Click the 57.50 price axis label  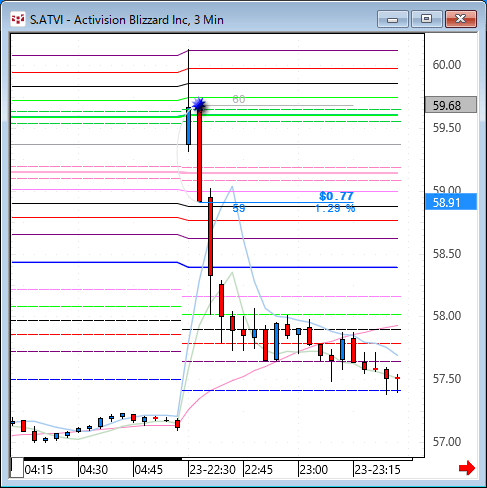pos(447,379)
